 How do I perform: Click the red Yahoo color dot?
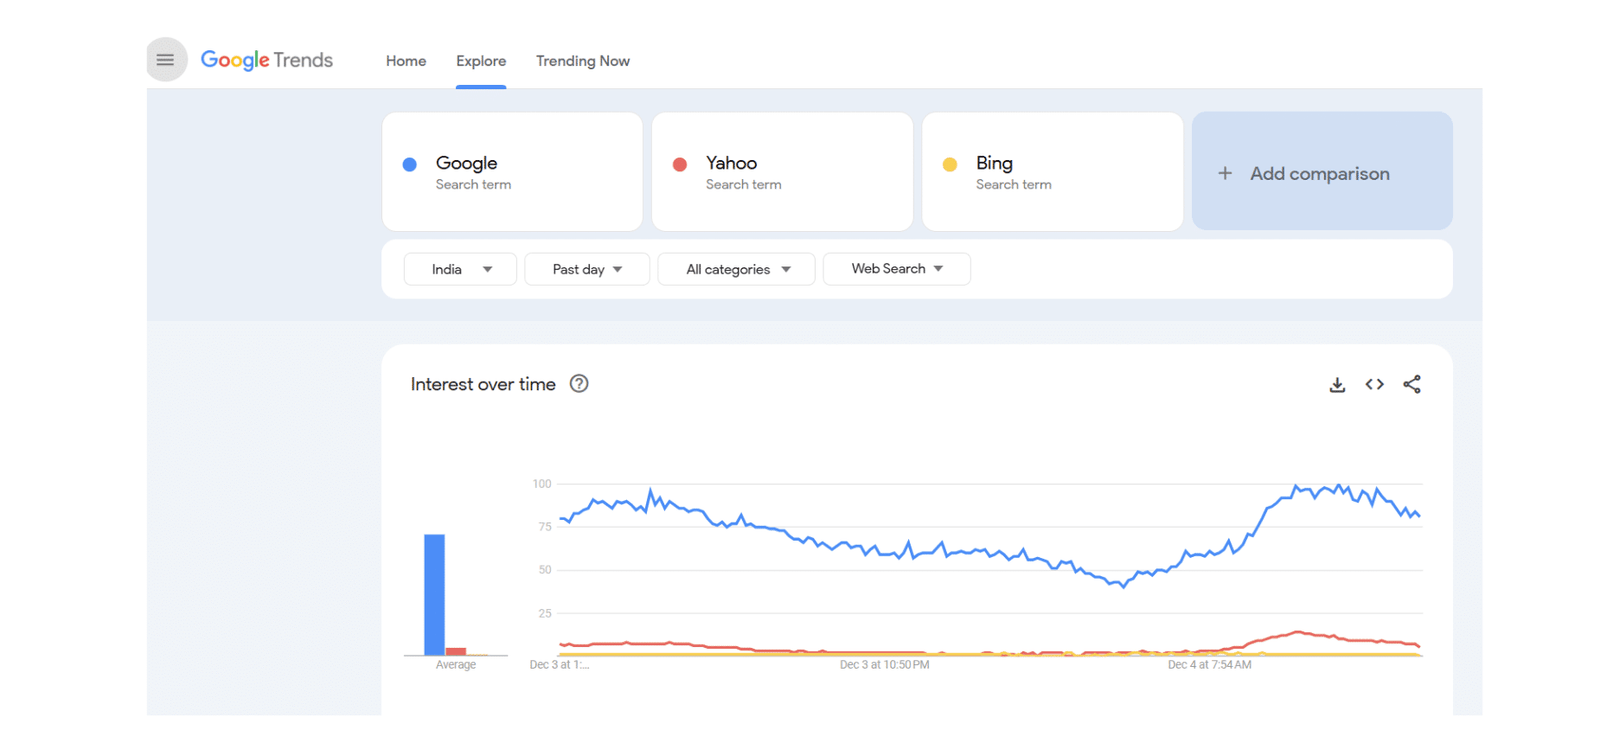point(680,164)
